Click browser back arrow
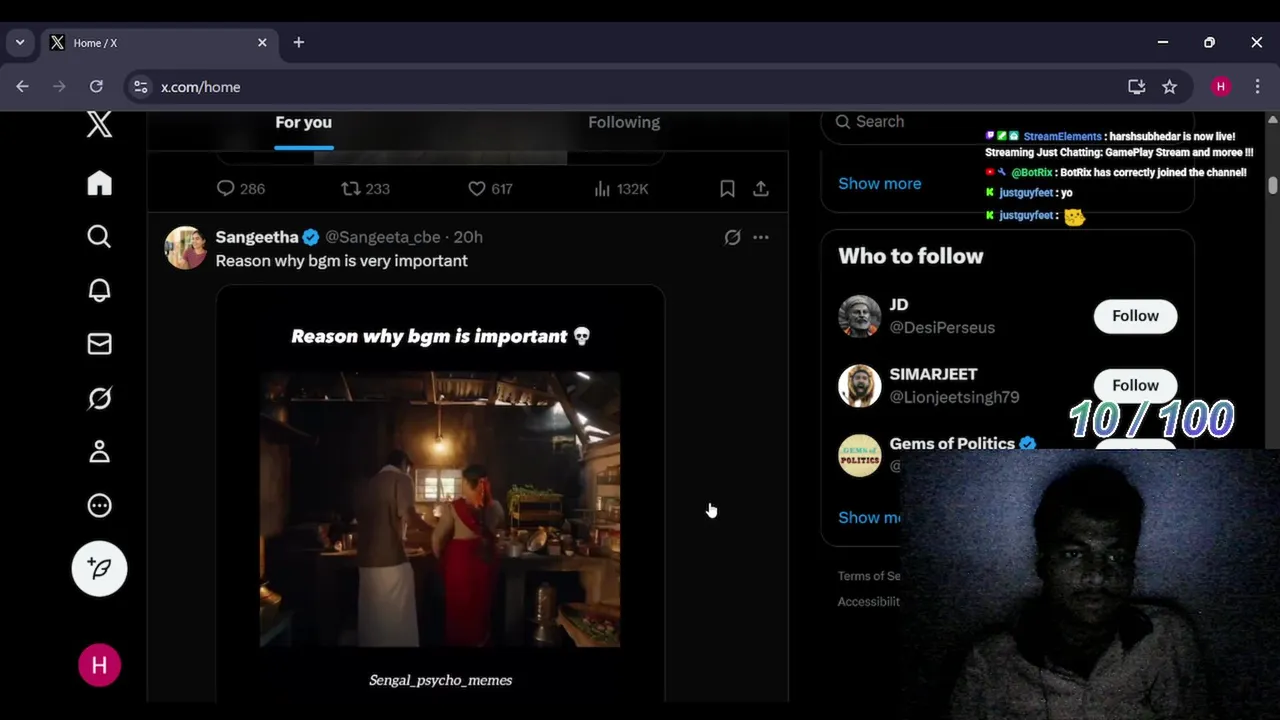1280x720 pixels. tap(22, 87)
